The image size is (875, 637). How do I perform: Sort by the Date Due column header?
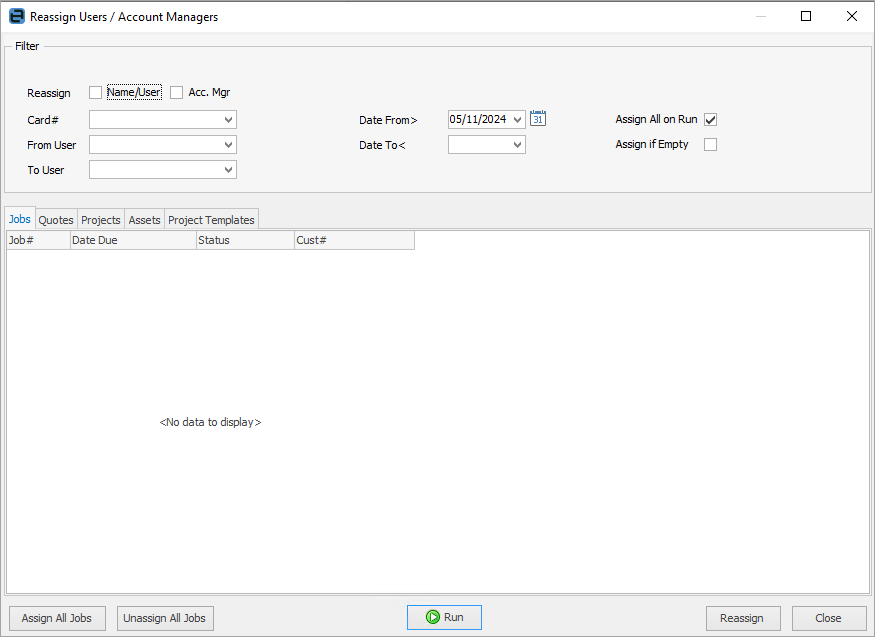pos(133,240)
